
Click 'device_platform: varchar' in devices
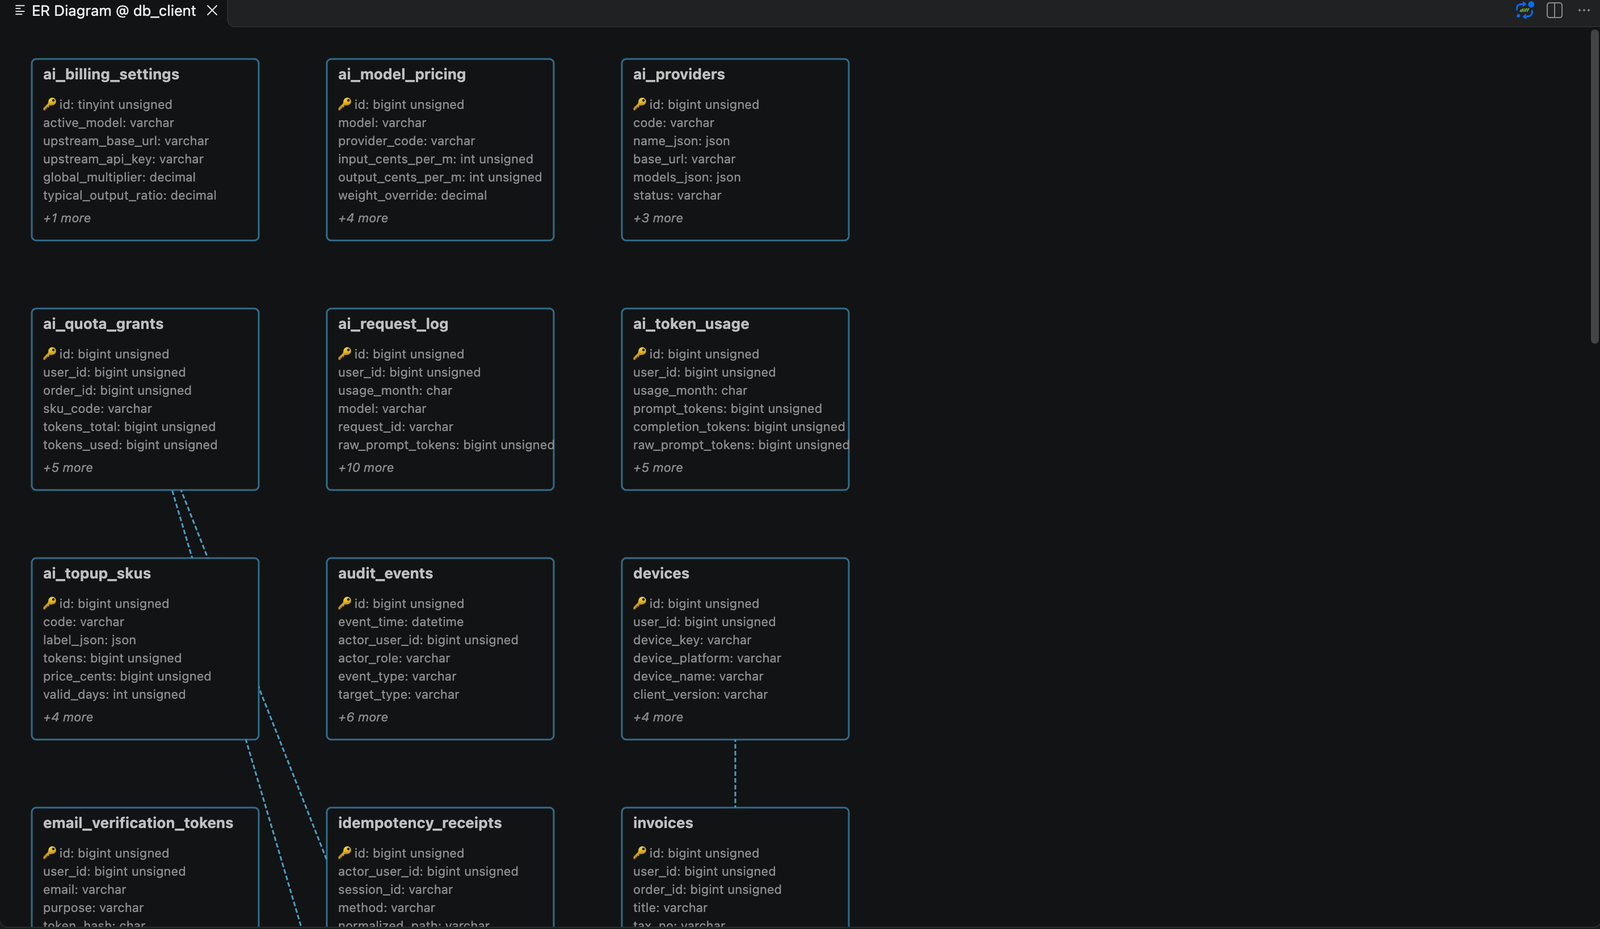pos(707,658)
